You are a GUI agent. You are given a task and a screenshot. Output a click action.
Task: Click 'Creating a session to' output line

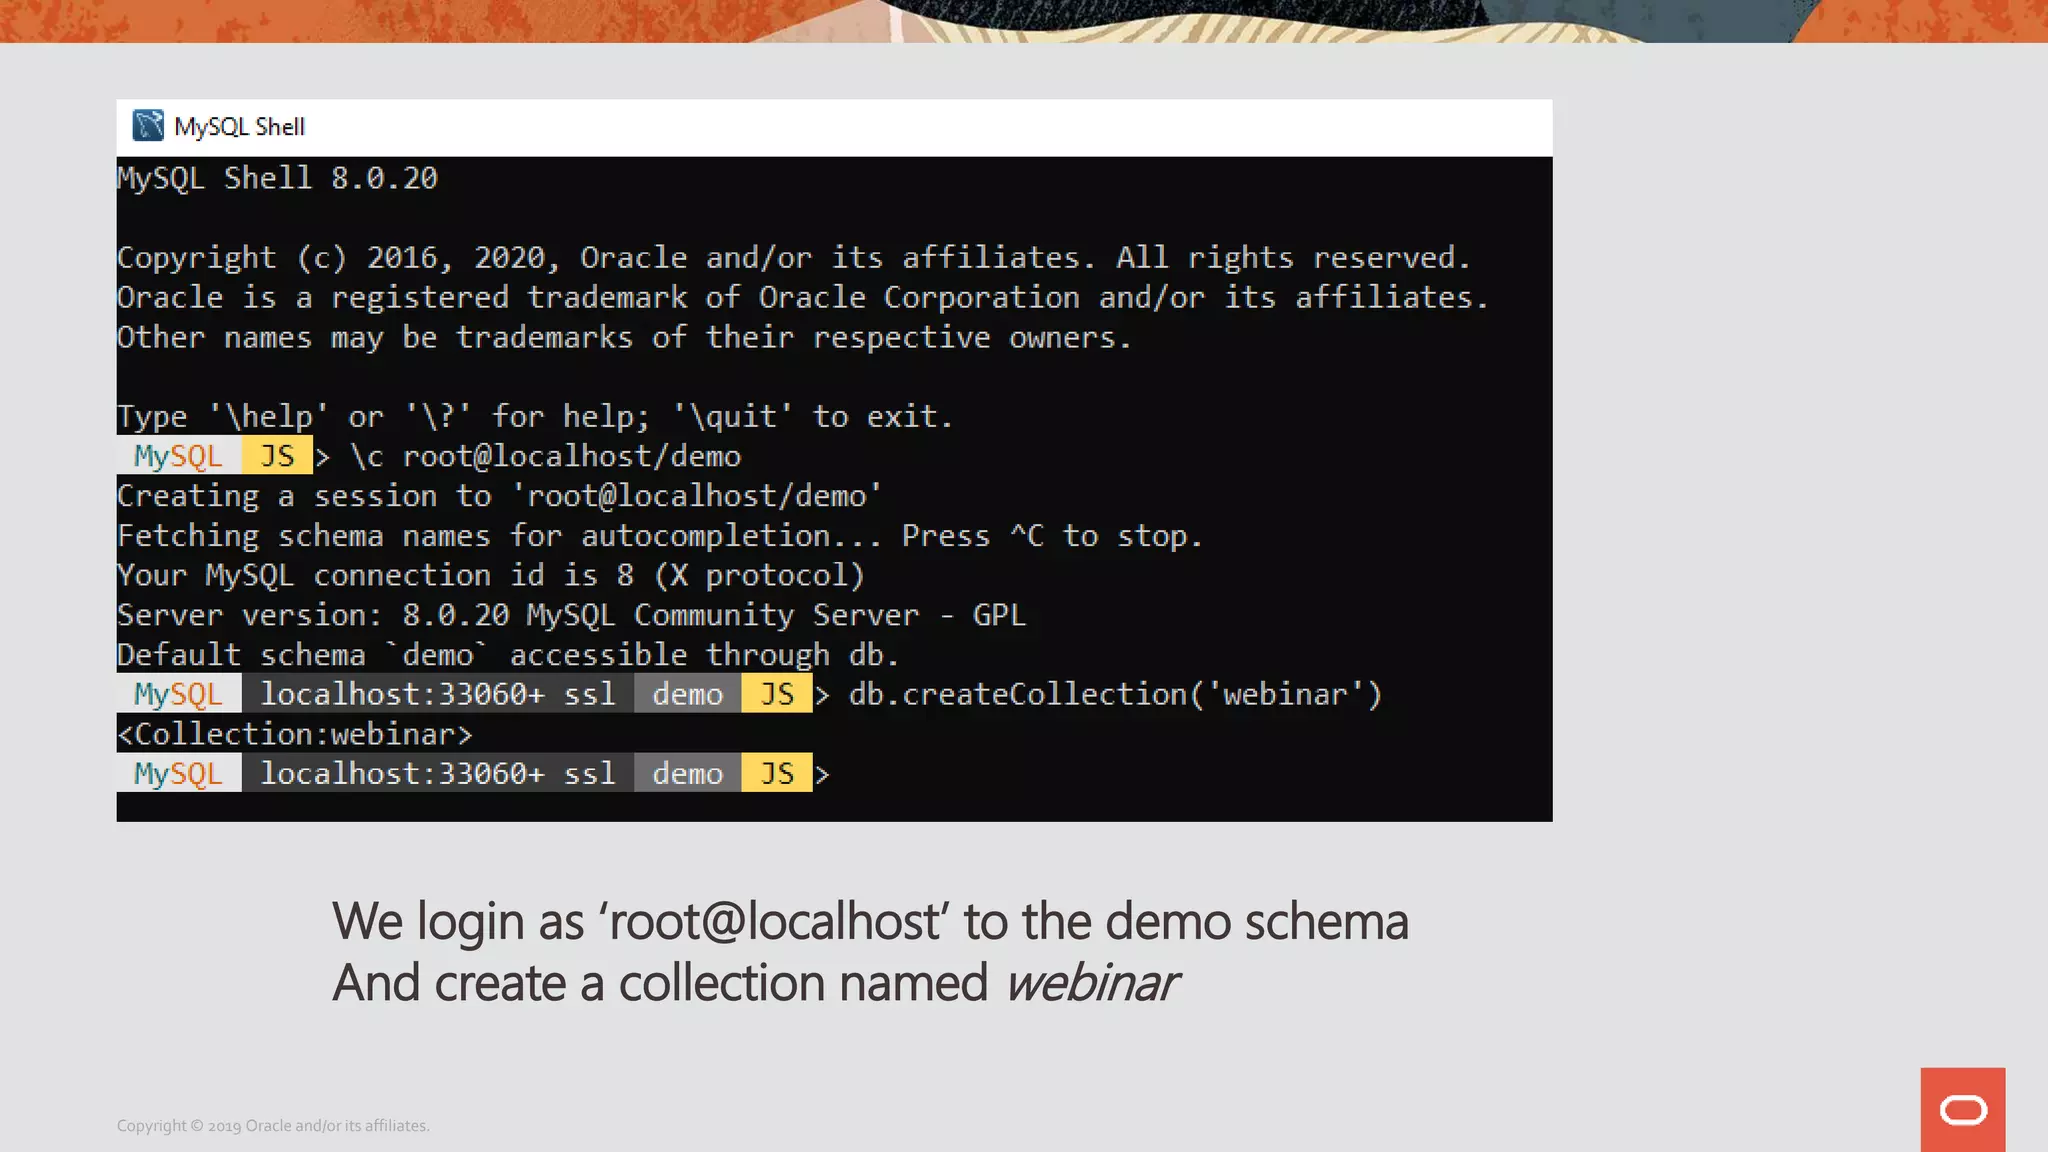[x=499, y=496]
